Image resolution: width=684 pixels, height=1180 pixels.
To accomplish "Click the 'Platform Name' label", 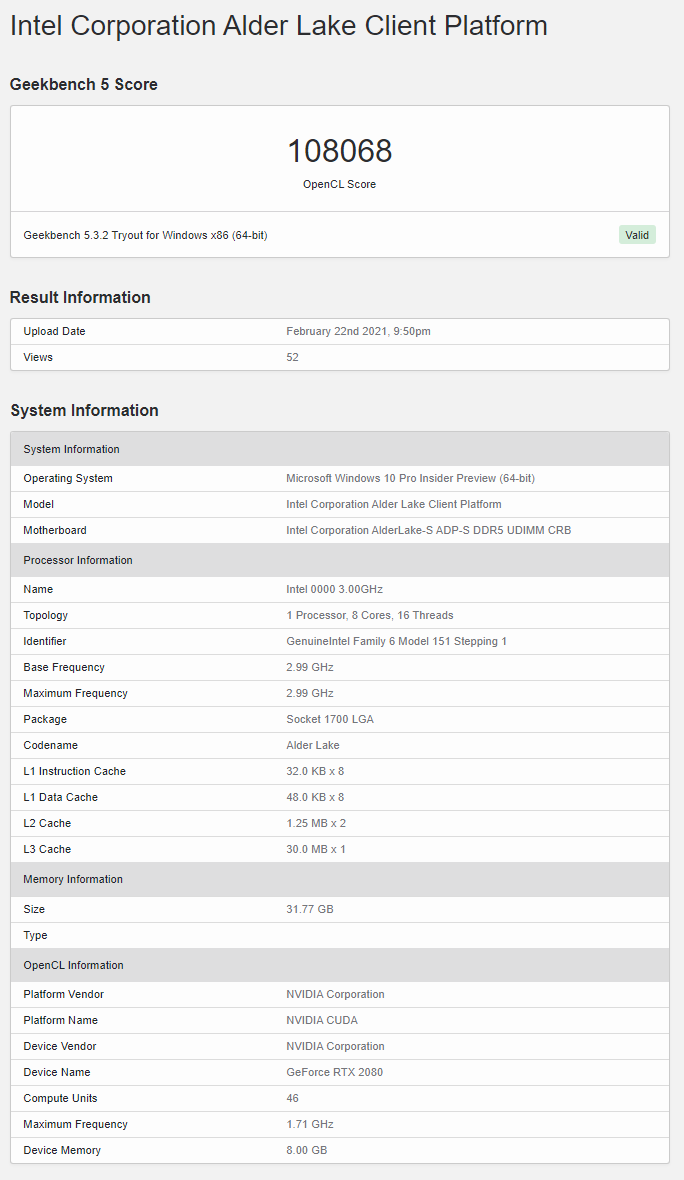I will (60, 1020).
